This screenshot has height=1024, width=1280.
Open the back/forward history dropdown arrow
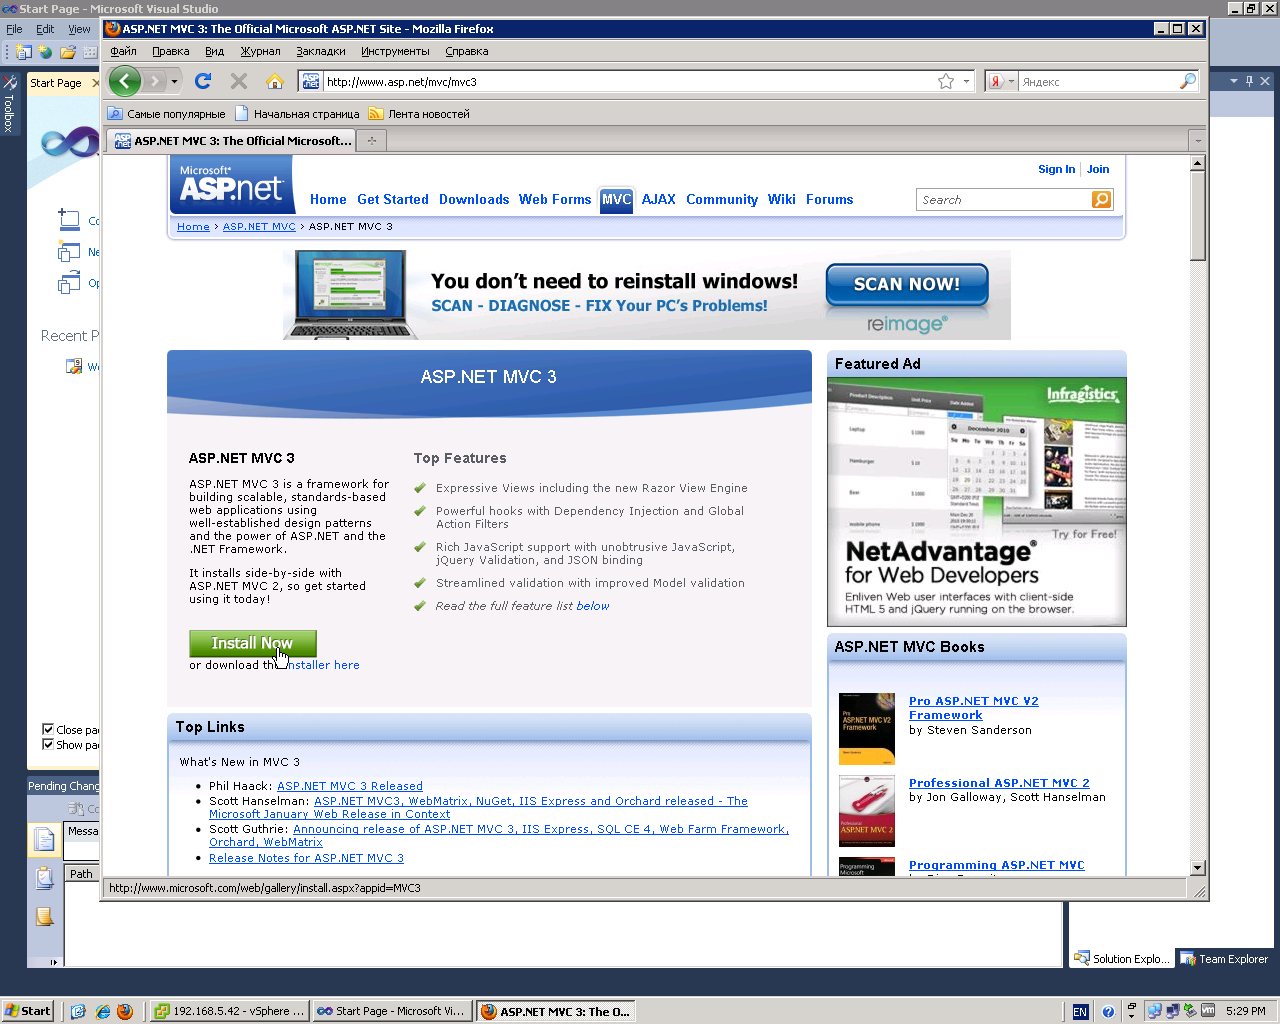click(x=174, y=81)
